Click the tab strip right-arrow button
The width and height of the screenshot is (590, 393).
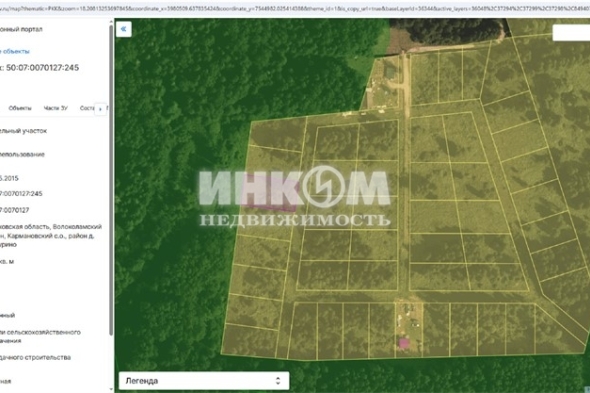(x=100, y=109)
